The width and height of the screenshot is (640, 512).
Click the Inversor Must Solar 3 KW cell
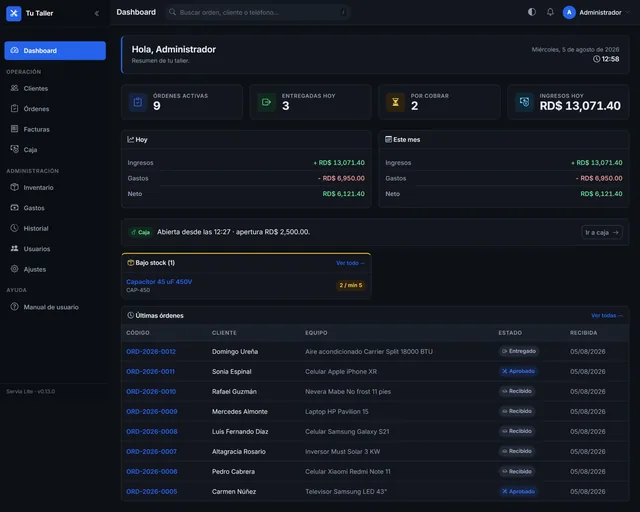[x=342, y=452]
